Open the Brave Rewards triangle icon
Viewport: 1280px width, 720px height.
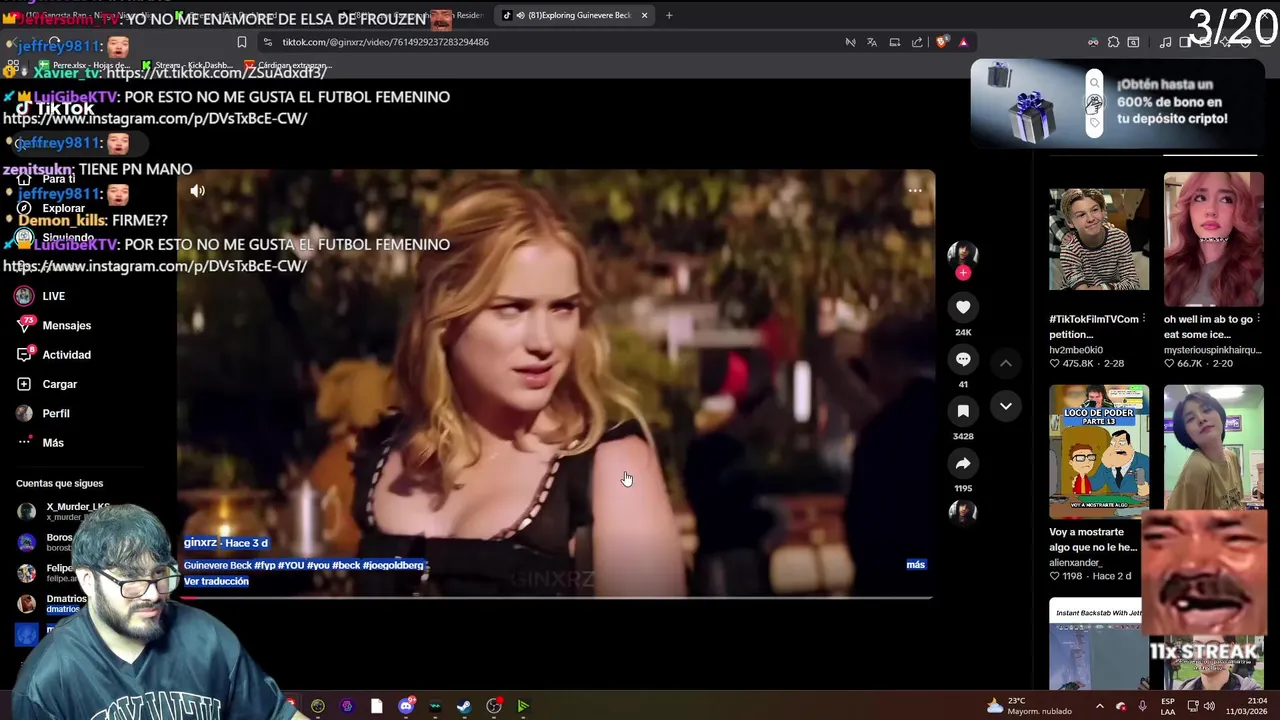tap(963, 42)
